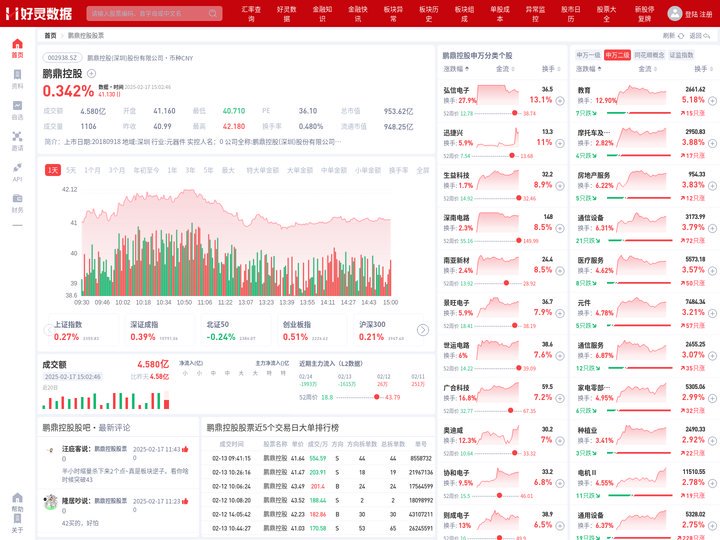Screen dimensions: 720x540
Task: Click the search magnifier icon in header
Action: tap(213, 13)
